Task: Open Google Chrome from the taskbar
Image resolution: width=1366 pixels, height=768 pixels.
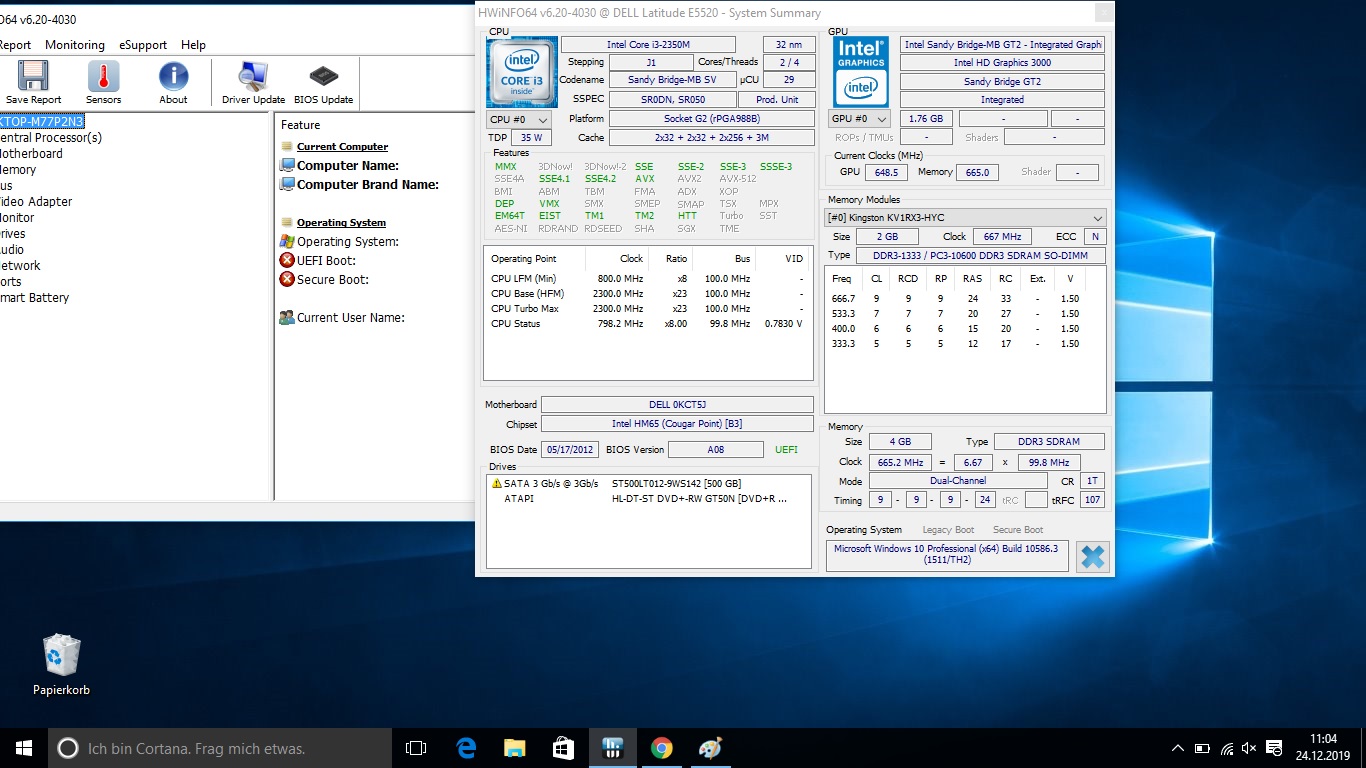Action: click(661, 748)
